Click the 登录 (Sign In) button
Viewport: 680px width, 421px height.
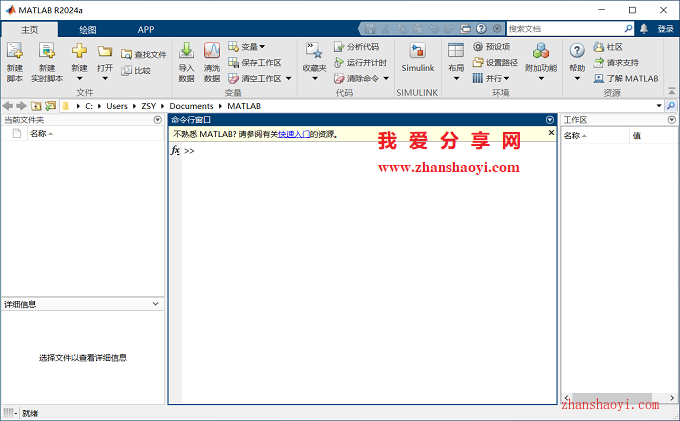click(x=665, y=29)
